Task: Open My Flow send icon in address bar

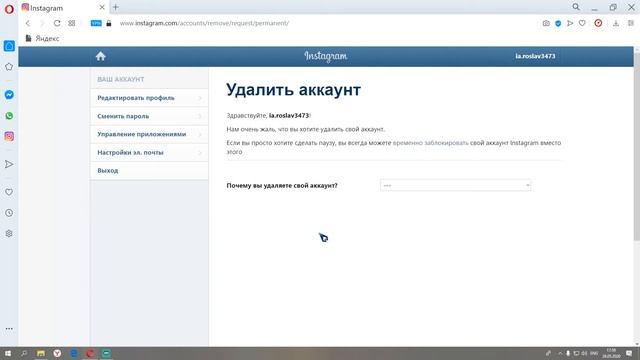Action: (570, 23)
